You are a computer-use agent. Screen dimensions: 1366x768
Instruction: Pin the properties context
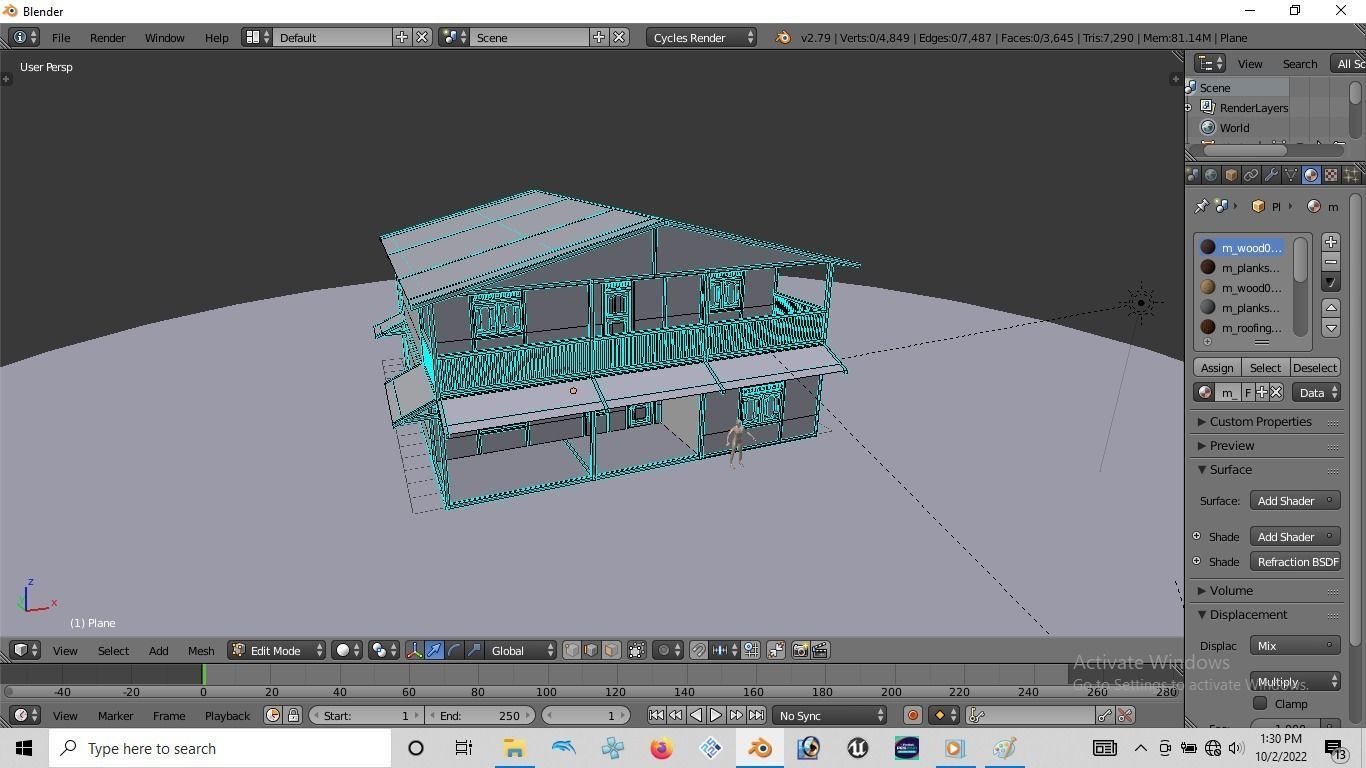1201,207
